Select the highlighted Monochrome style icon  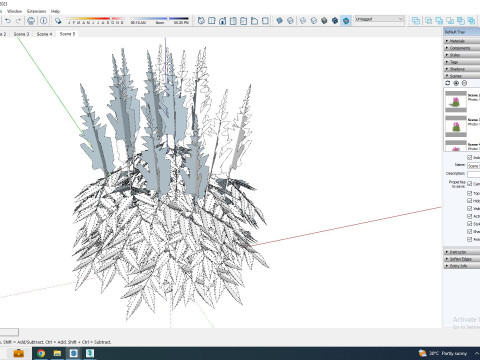coord(346,21)
